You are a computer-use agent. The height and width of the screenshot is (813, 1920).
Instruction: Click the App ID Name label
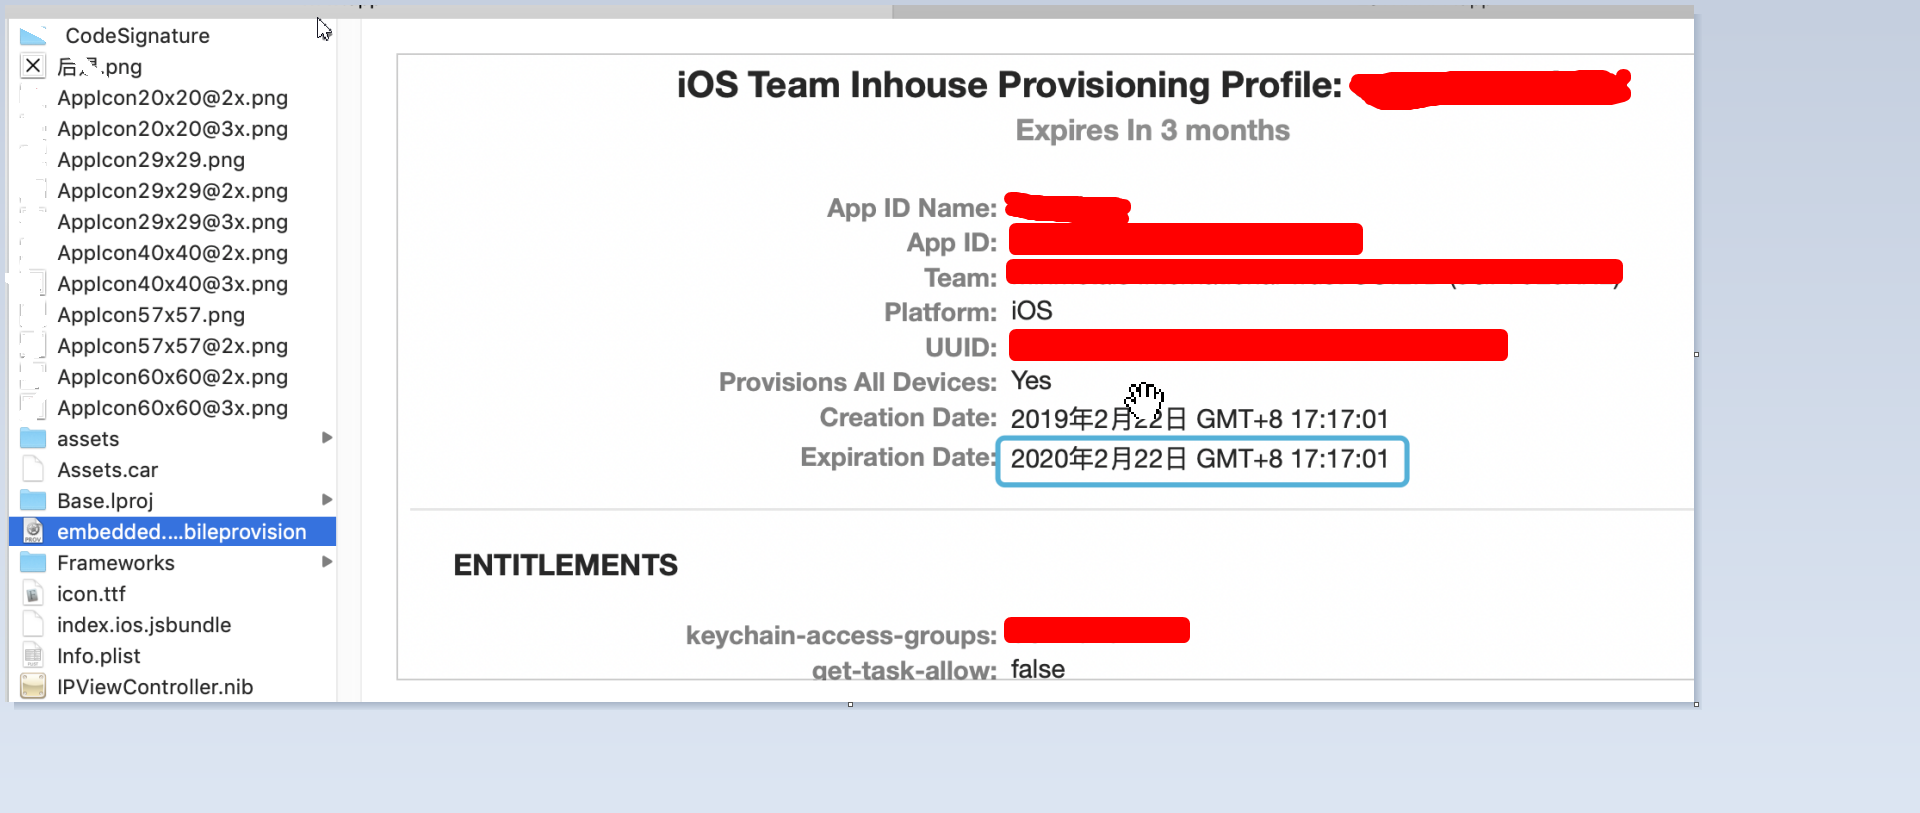click(912, 208)
